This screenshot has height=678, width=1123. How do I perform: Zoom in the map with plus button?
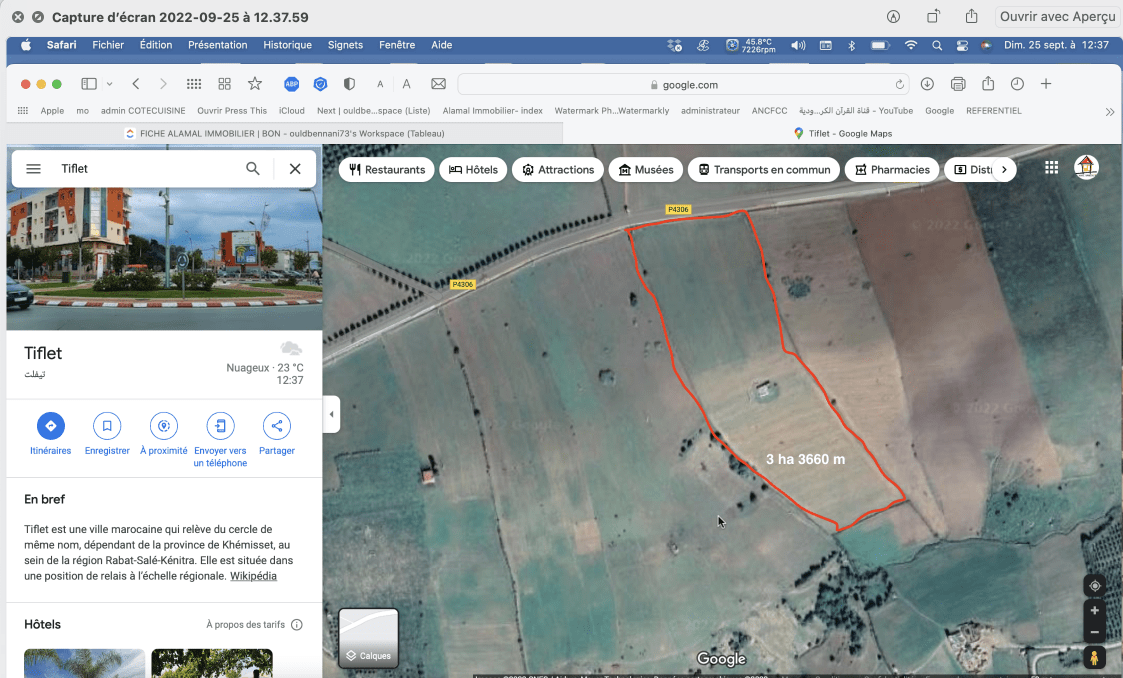[1095, 610]
